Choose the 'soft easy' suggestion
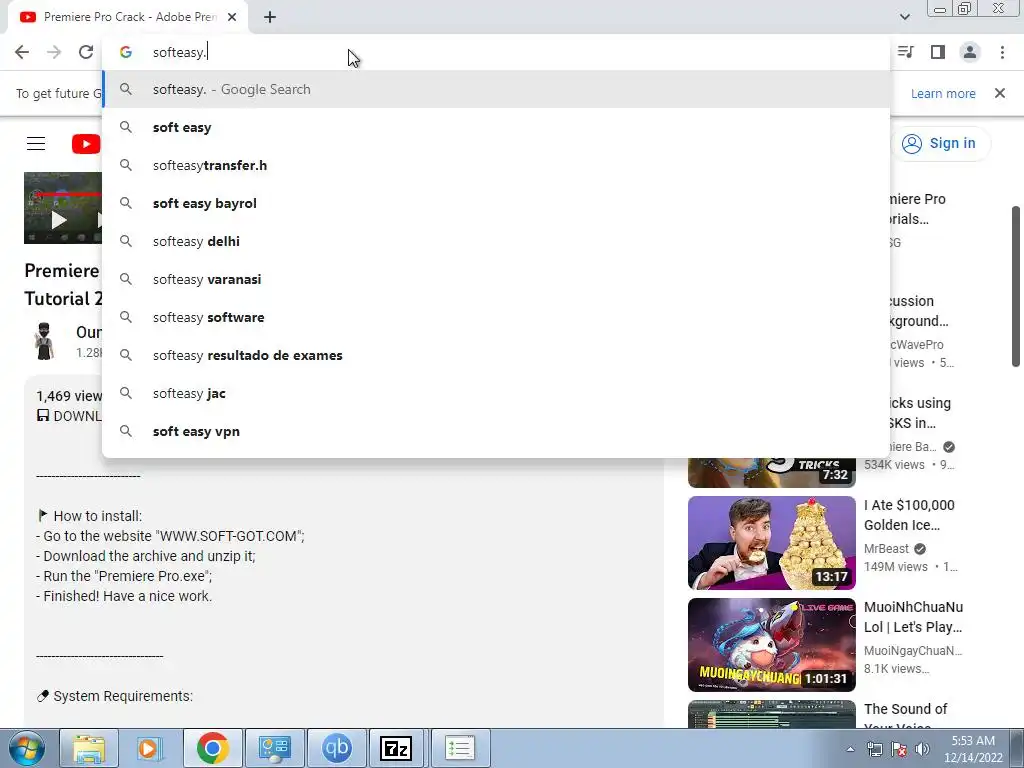 (x=496, y=127)
